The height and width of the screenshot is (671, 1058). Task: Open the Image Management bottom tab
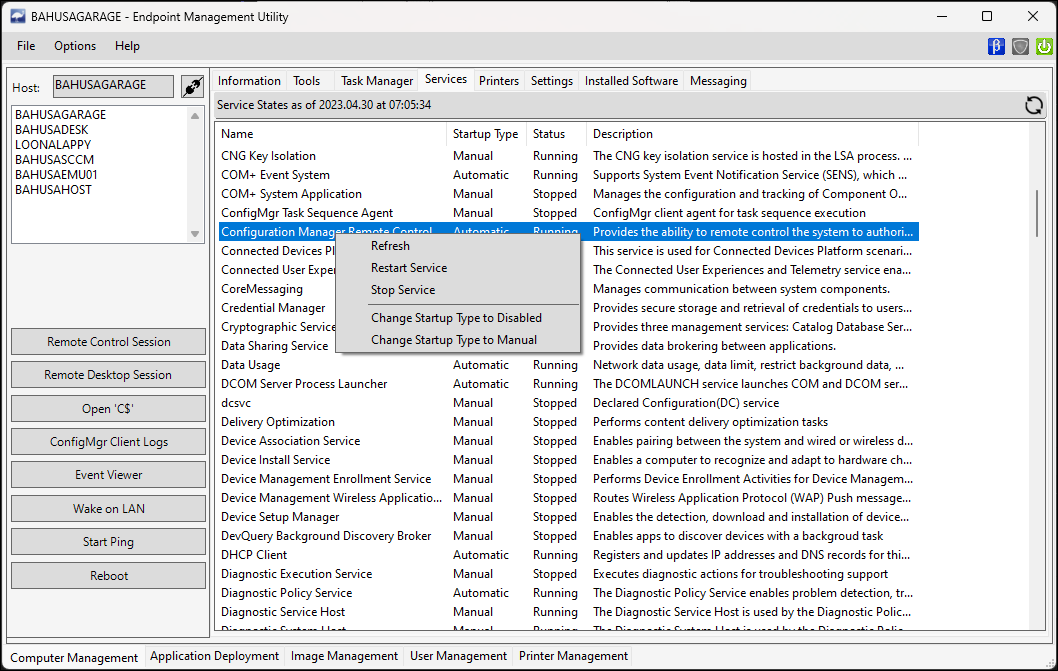344,656
